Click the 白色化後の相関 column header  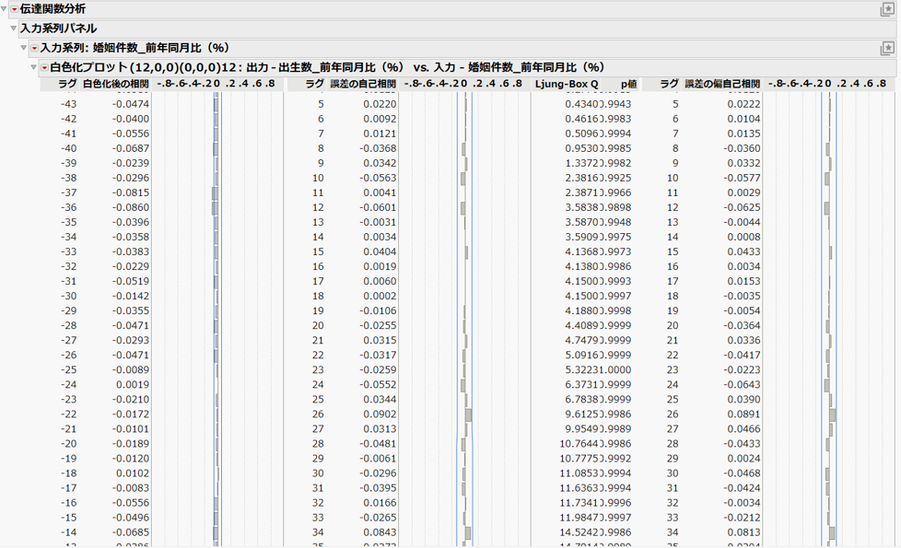116,84
